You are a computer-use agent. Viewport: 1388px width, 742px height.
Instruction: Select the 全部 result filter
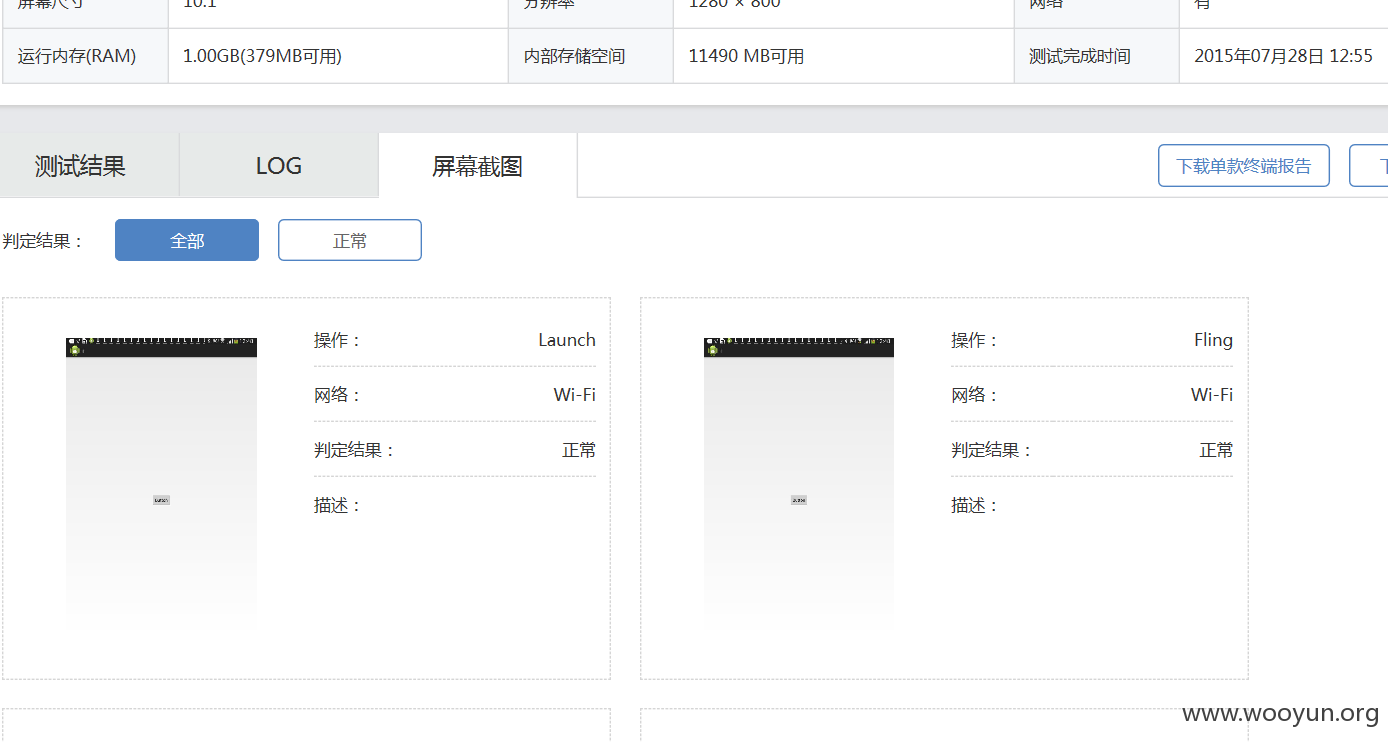[187, 240]
